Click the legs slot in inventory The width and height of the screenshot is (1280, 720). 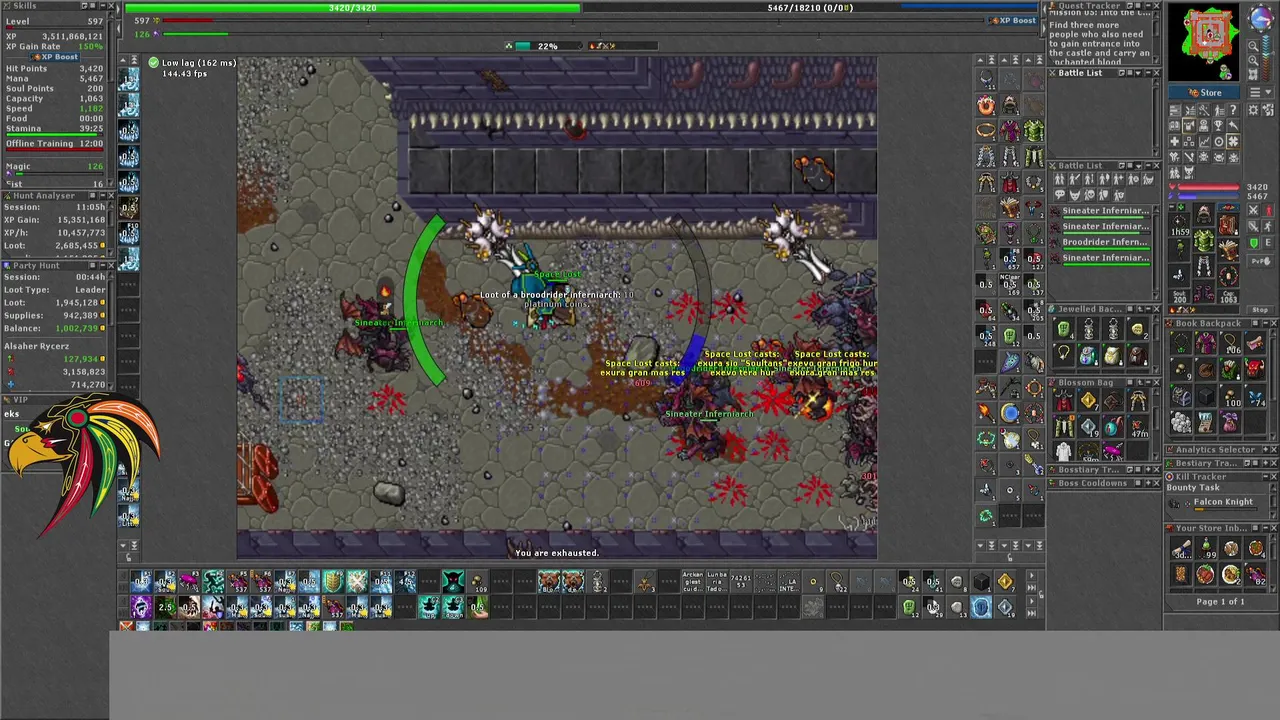click(x=1204, y=267)
